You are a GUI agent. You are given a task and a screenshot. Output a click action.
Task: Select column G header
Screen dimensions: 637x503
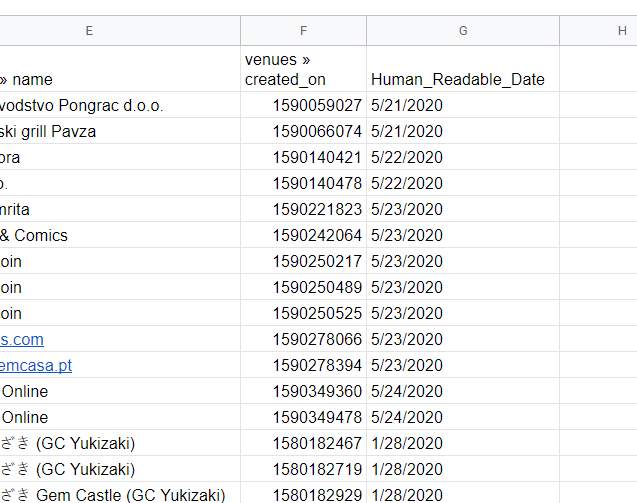point(463,30)
